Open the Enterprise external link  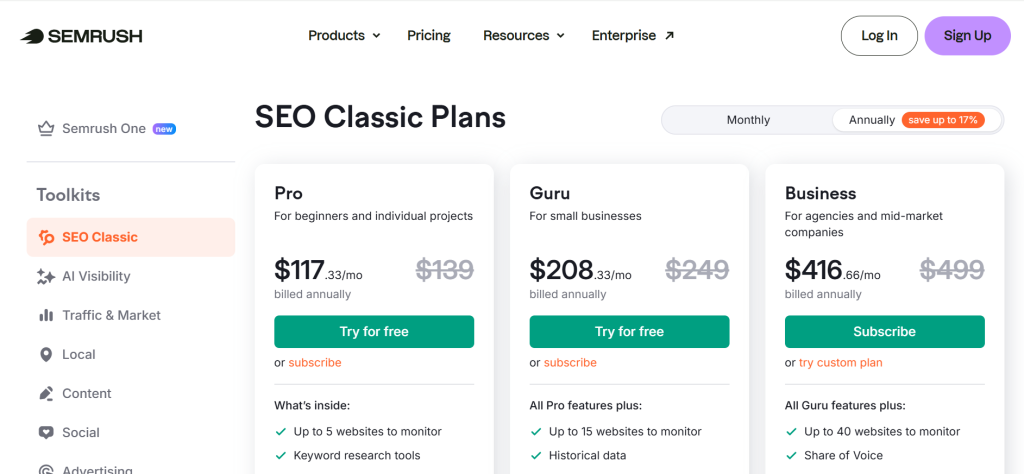click(x=633, y=36)
